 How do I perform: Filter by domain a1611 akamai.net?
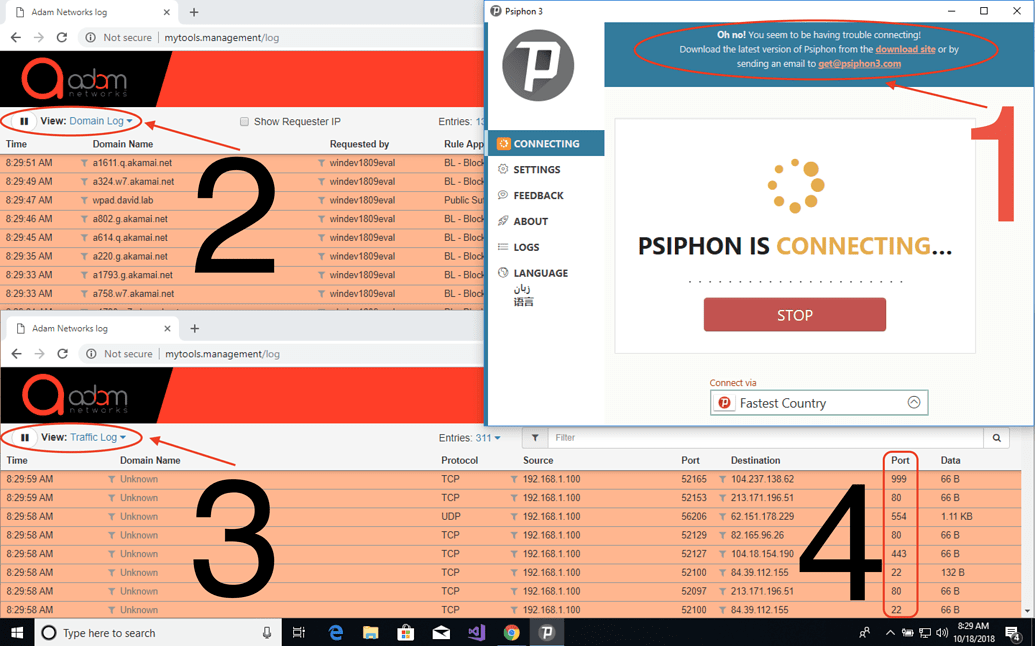tap(84, 163)
